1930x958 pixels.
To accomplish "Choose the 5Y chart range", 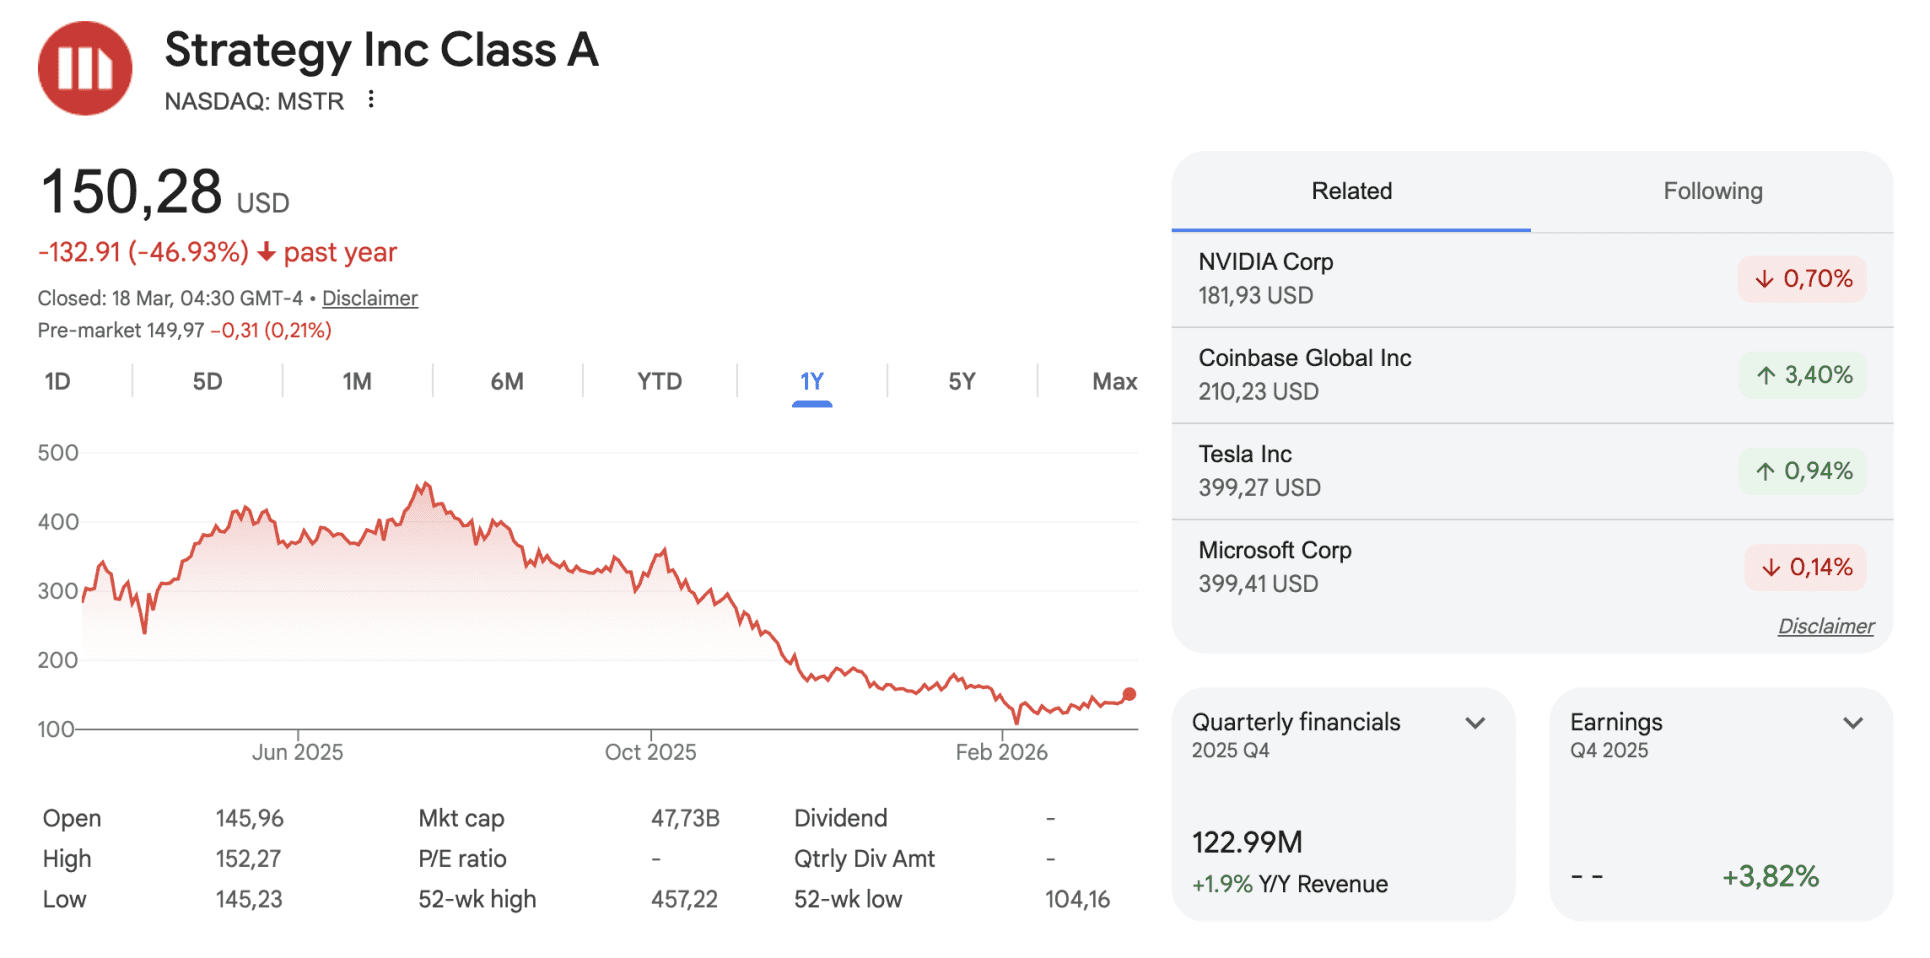I will [x=961, y=382].
